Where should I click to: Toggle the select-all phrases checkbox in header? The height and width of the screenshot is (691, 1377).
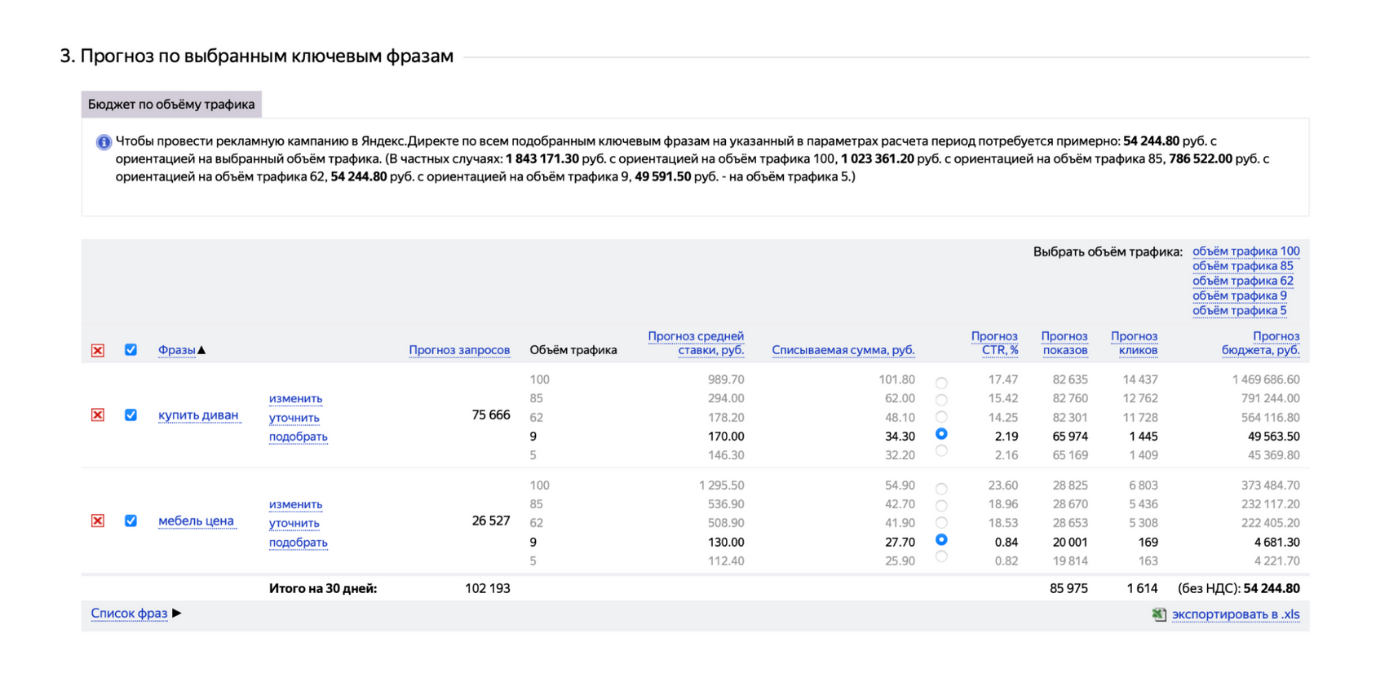pos(130,350)
